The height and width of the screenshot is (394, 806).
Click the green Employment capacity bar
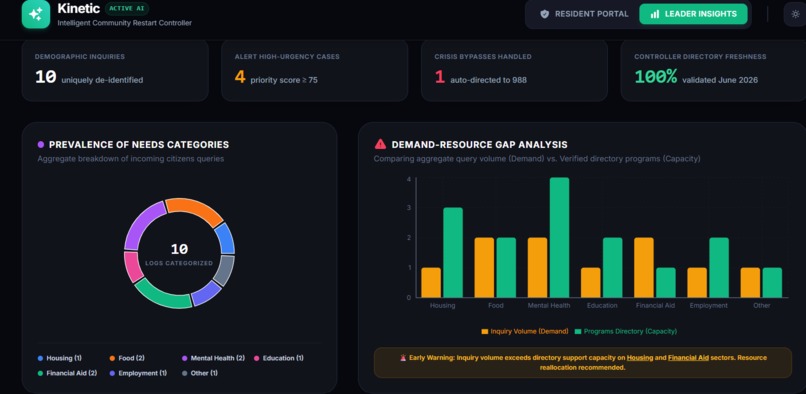tap(719, 267)
